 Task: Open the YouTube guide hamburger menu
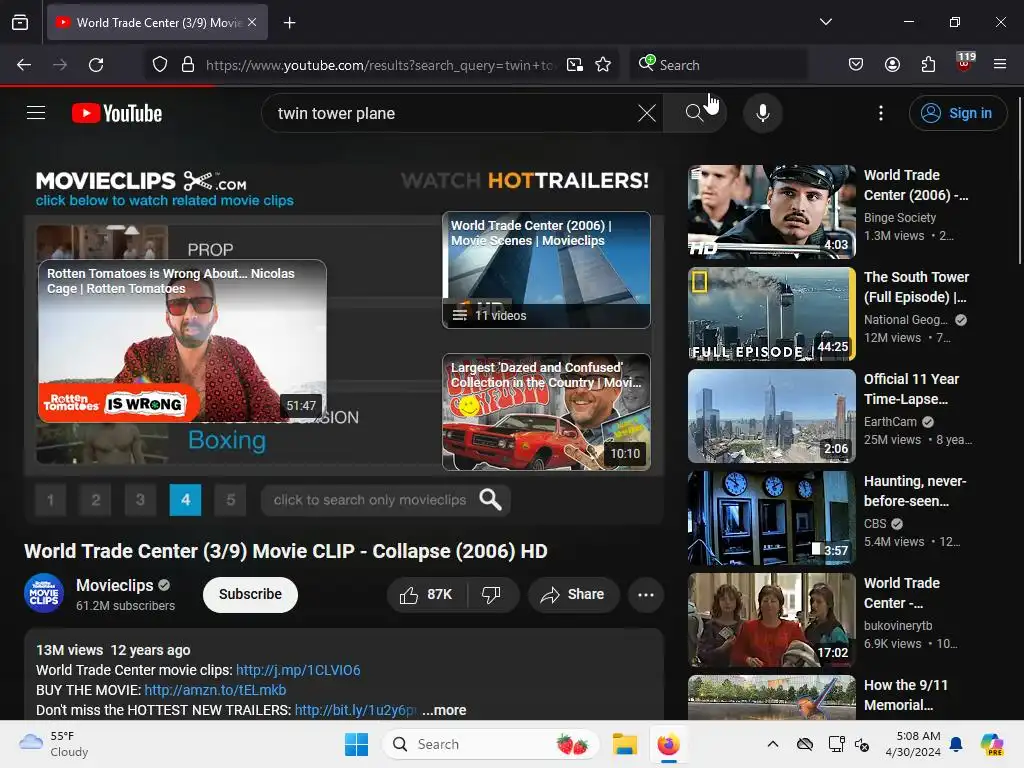coord(36,113)
